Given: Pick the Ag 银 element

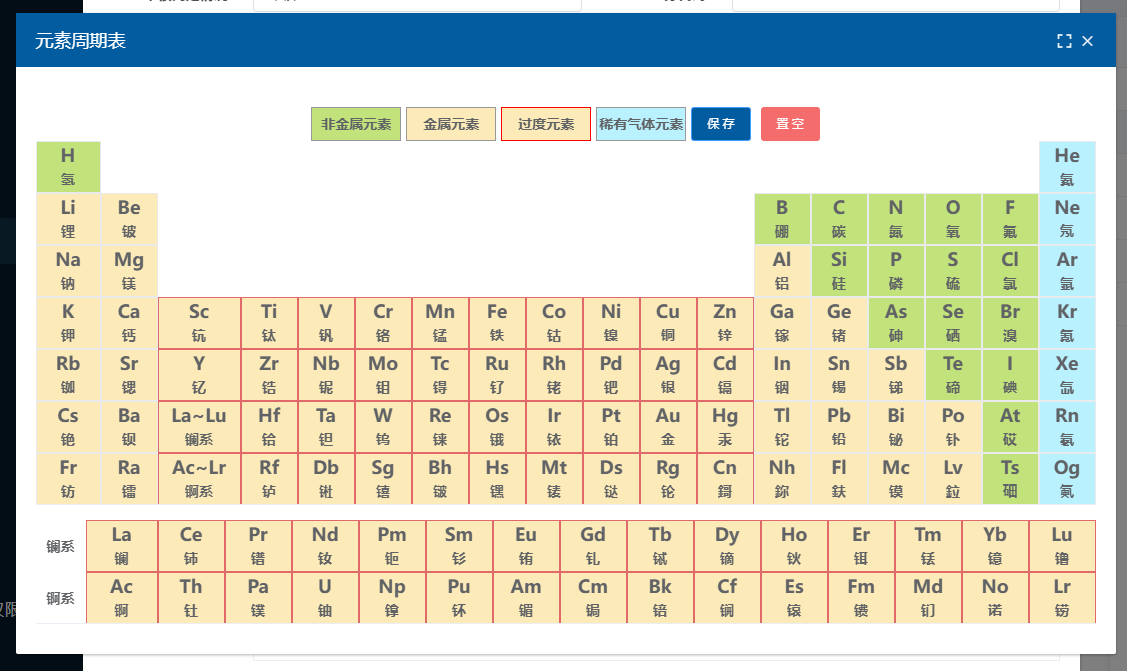Looking at the screenshot, I should coord(668,375).
